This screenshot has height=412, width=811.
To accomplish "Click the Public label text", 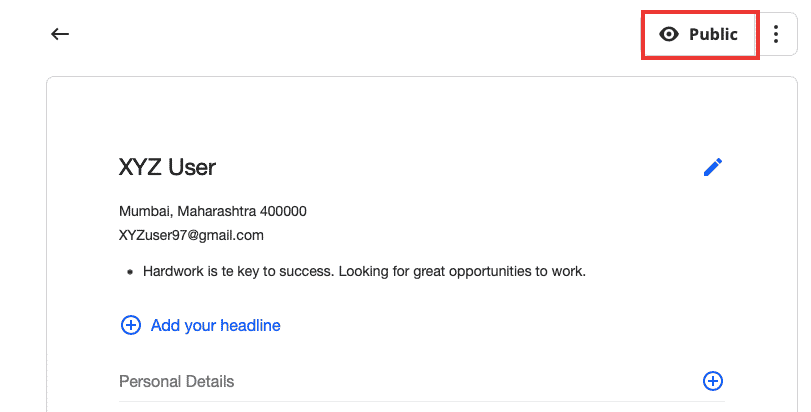I will (x=713, y=34).
